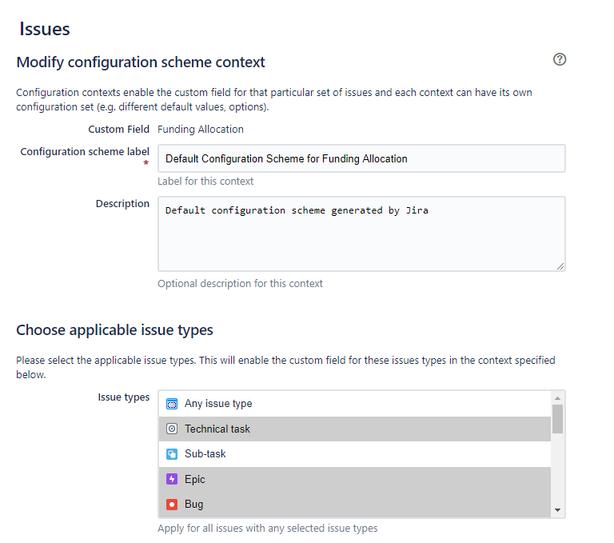Click the purple Epic lightning icon

click(x=172, y=479)
